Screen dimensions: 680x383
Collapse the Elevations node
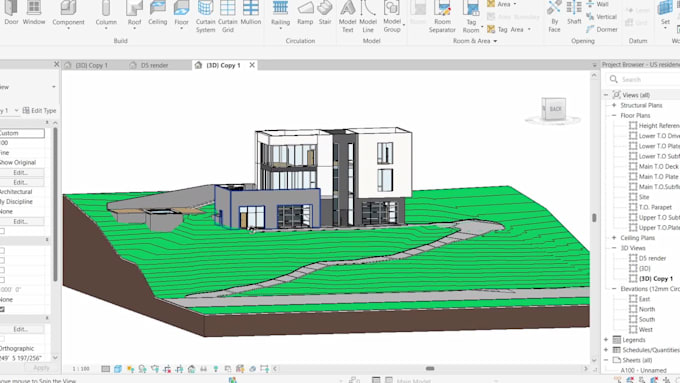pos(614,289)
